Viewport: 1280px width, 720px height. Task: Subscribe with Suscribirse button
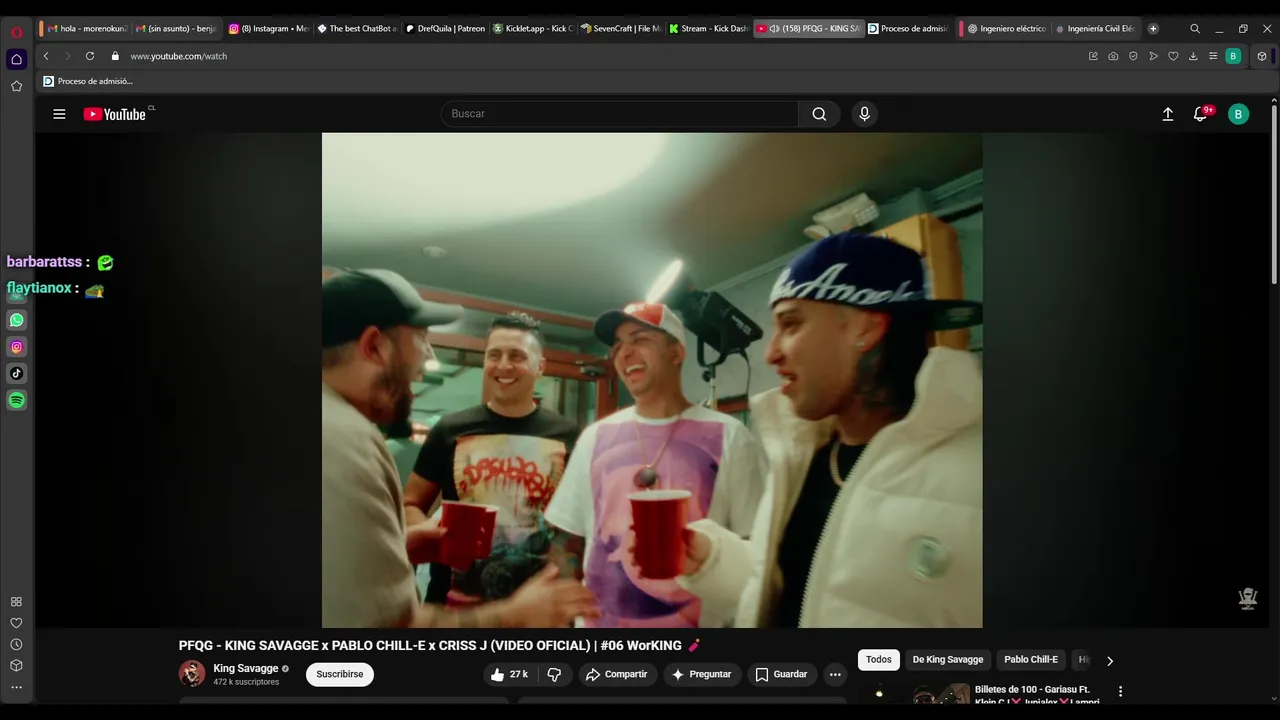click(340, 674)
